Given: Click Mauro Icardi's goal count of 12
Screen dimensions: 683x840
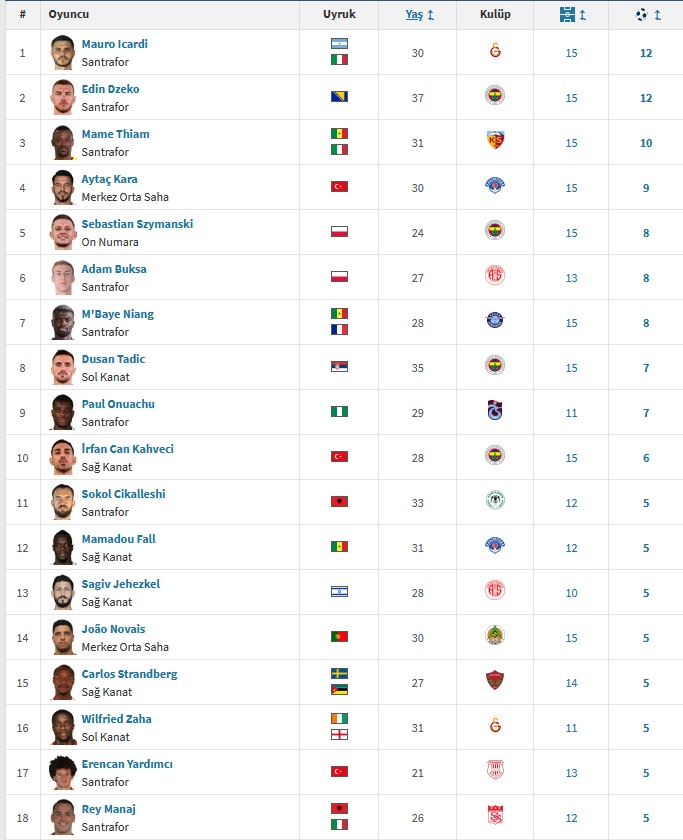Looking at the screenshot, I should (646, 53).
